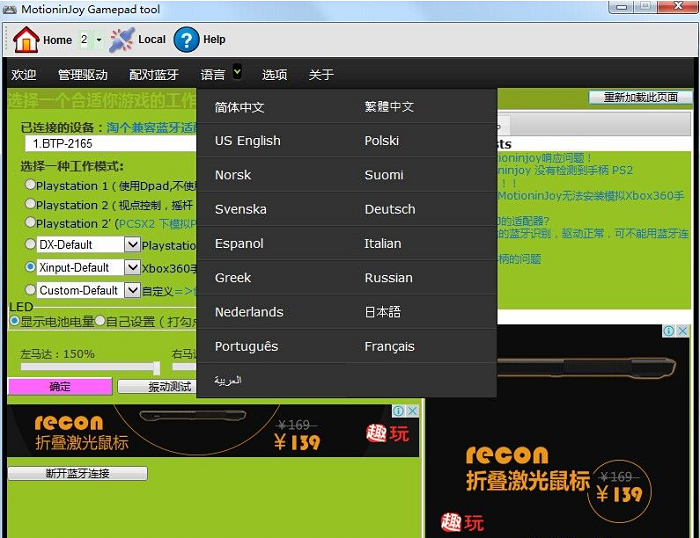Image resolution: width=700 pixels, height=538 pixels.
Task: Choose 简体中文 language
Action: pos(240,107)
